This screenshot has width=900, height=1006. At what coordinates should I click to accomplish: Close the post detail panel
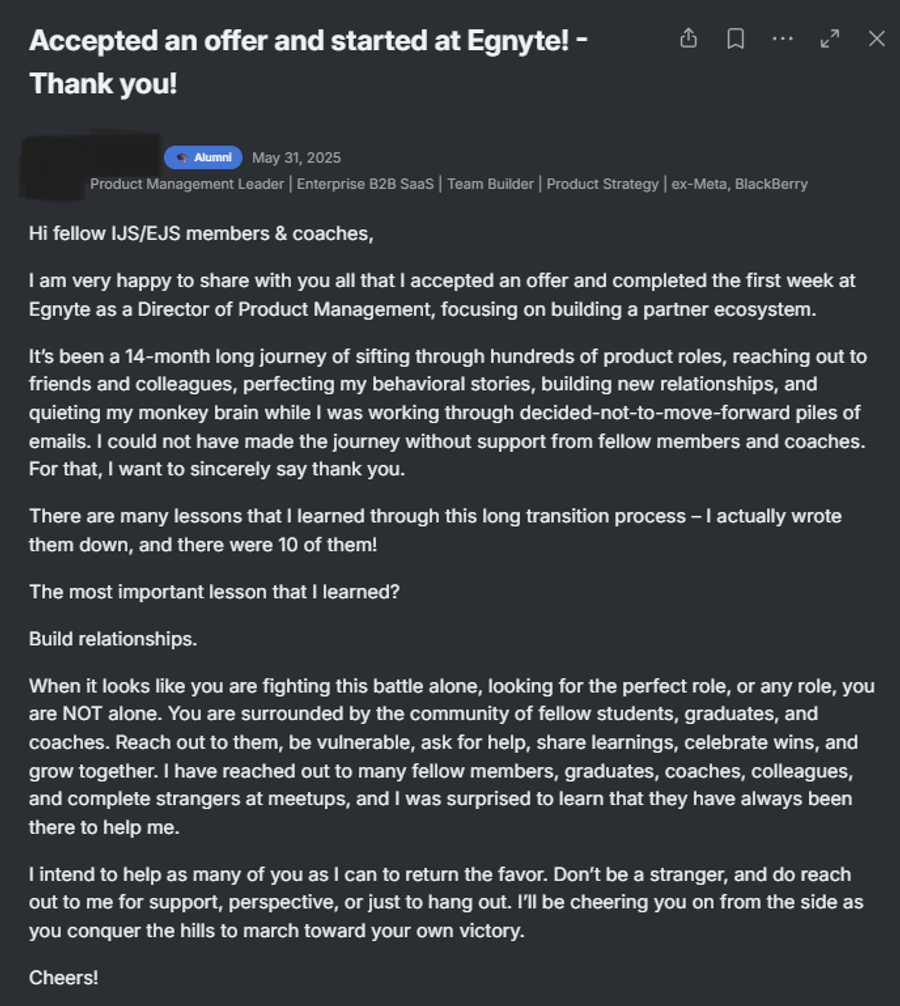(876, 38)
